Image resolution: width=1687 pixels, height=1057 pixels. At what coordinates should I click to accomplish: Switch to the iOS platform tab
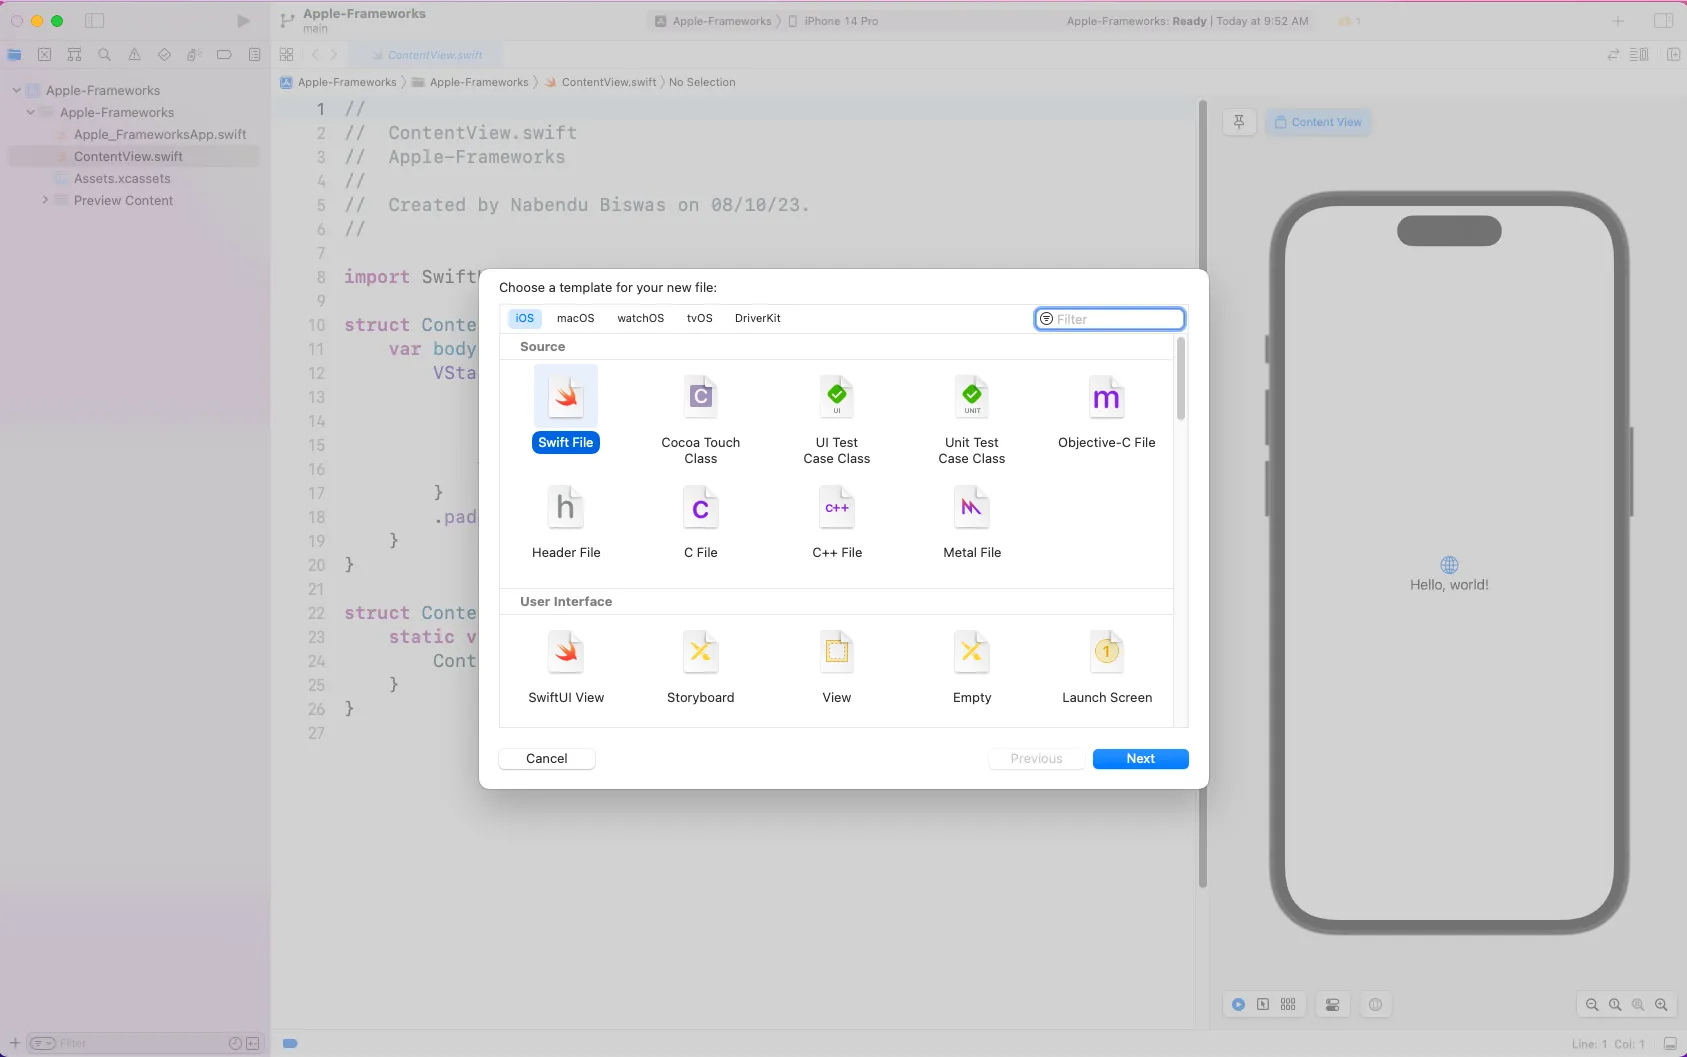click(x=525, y=318)
